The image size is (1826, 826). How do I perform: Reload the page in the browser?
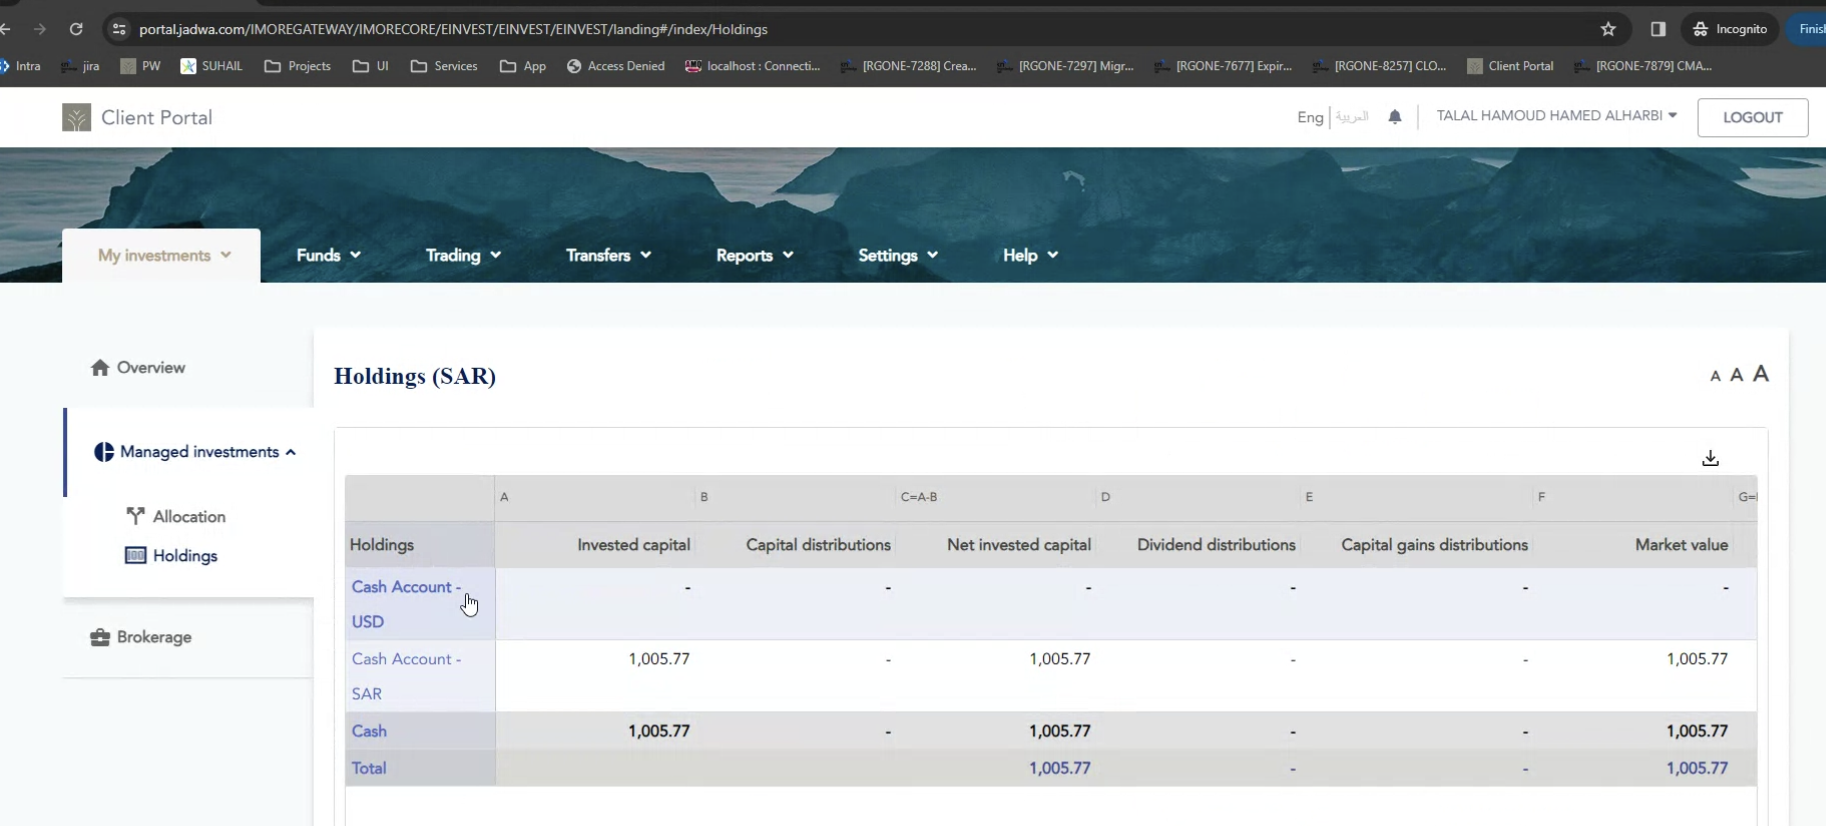pos(76,29)
